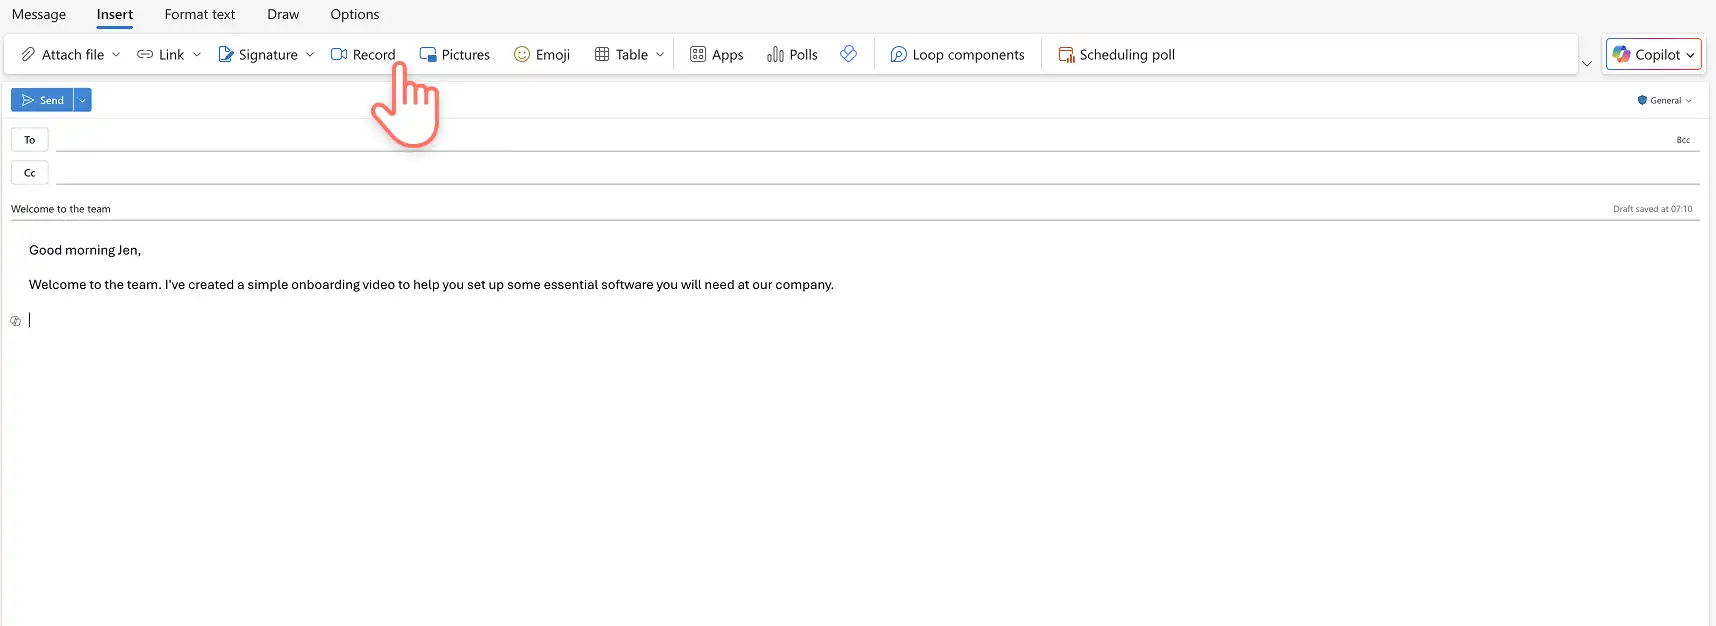Viewport: 1716px width, 626px height.
Task: Click the blue Viva diamond icon
Action: [x=849, y=54]
